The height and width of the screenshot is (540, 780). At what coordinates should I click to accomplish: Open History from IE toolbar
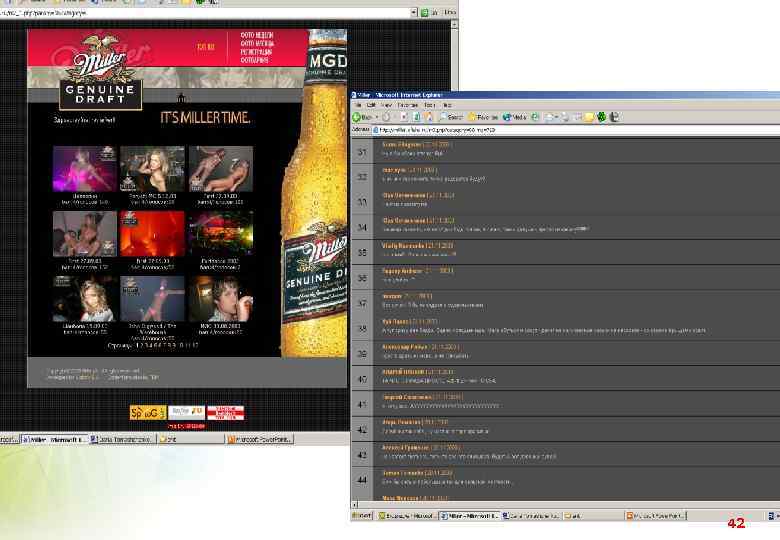(535, 117)
